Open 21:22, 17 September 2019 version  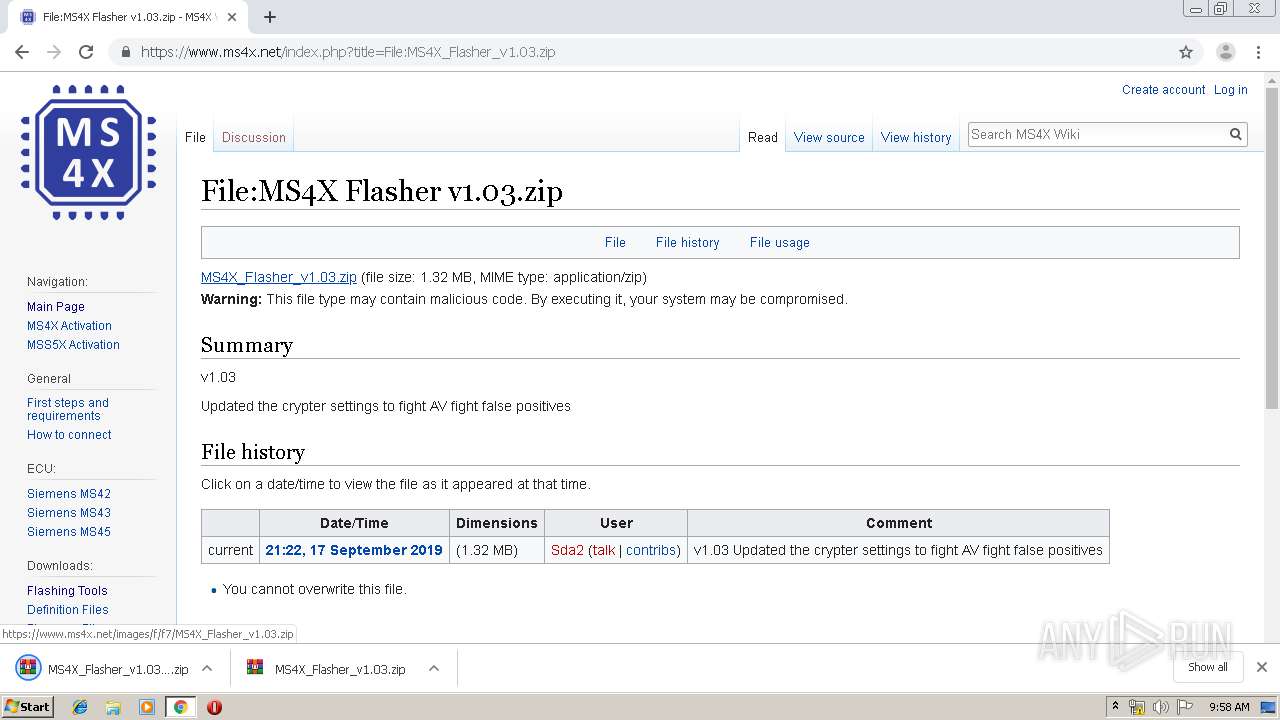pos(354,550)
